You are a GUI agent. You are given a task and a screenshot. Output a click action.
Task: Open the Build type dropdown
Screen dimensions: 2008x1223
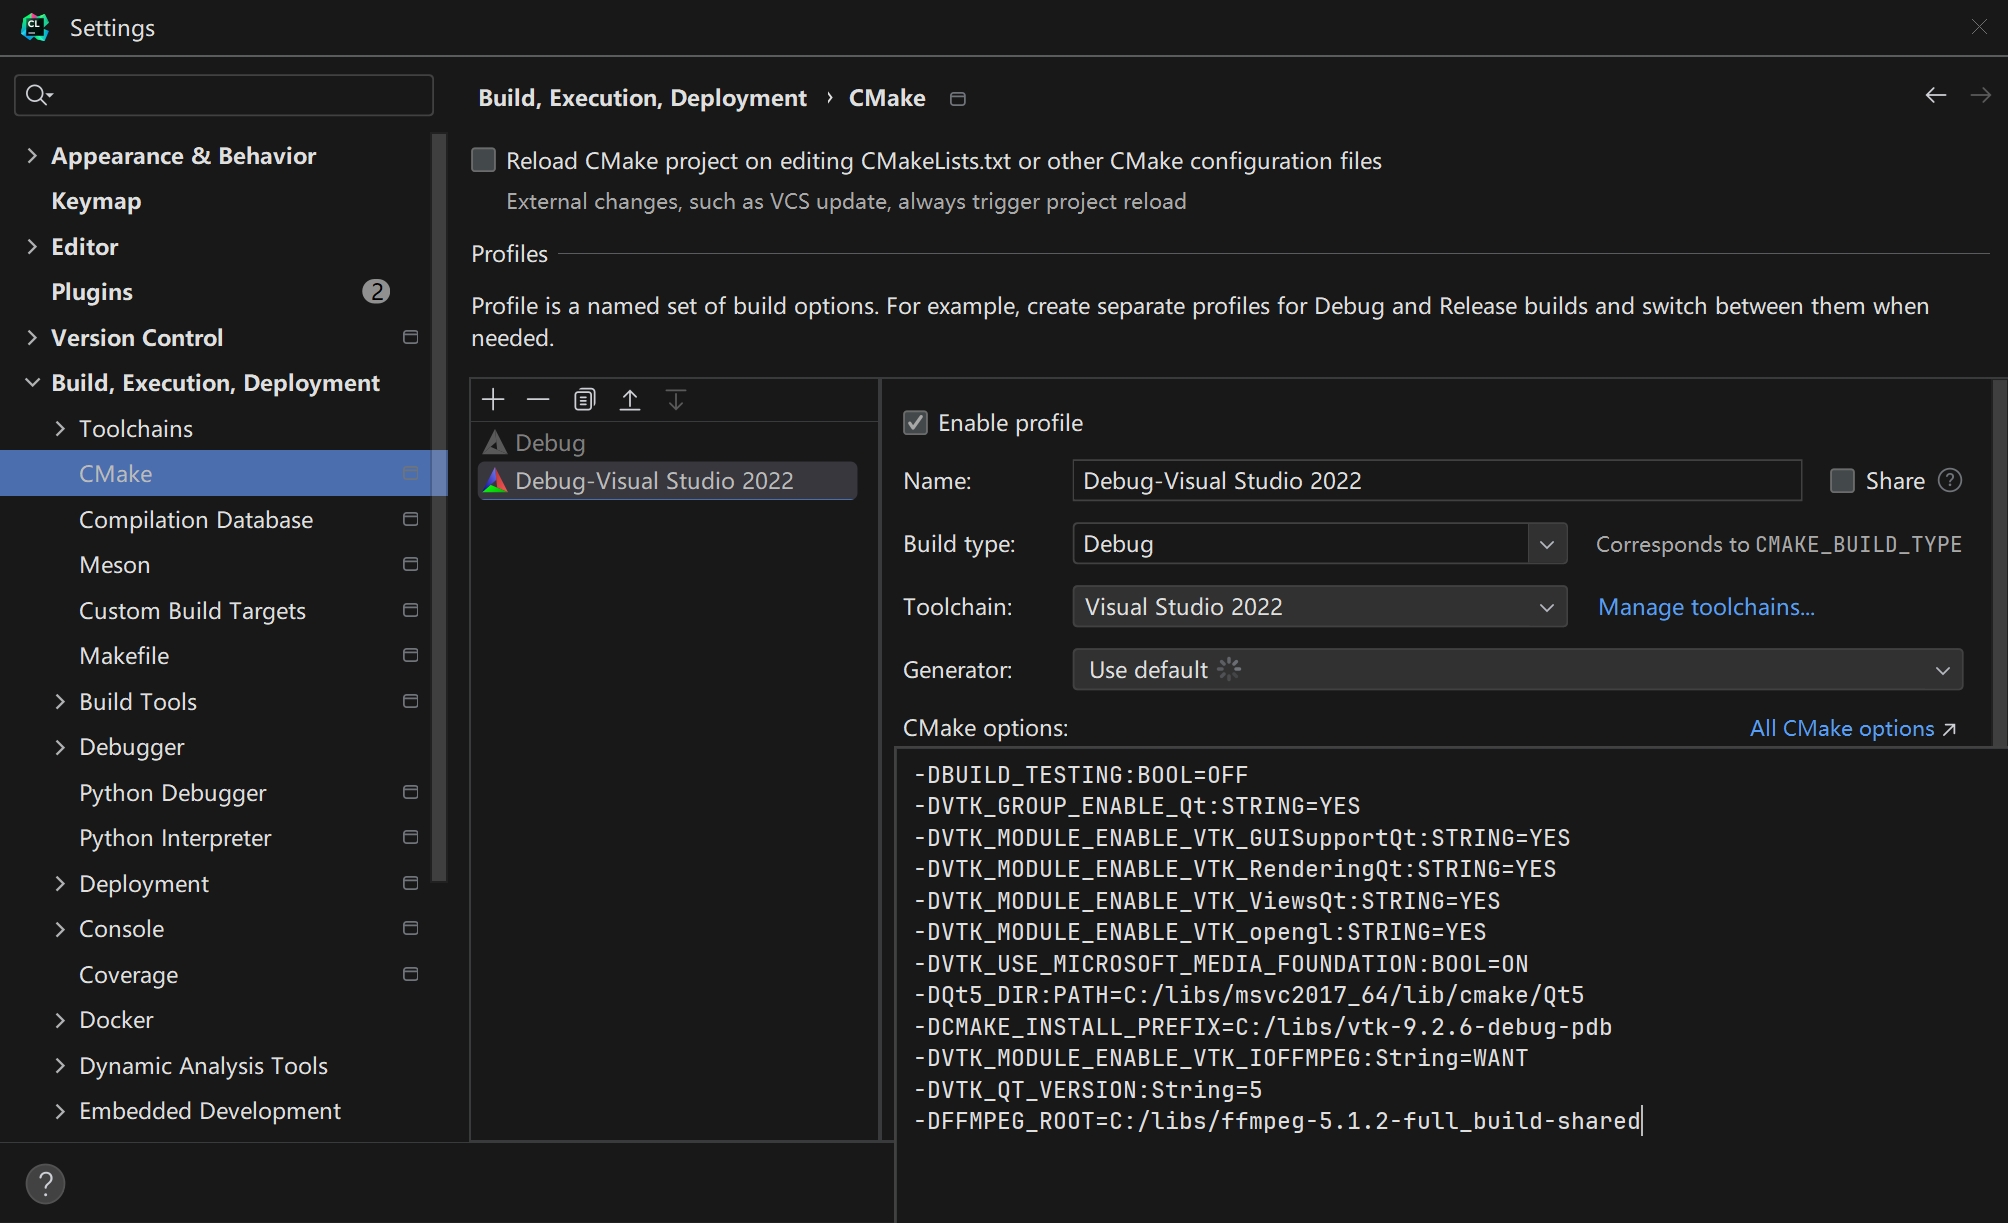[x=1546, y=544]
